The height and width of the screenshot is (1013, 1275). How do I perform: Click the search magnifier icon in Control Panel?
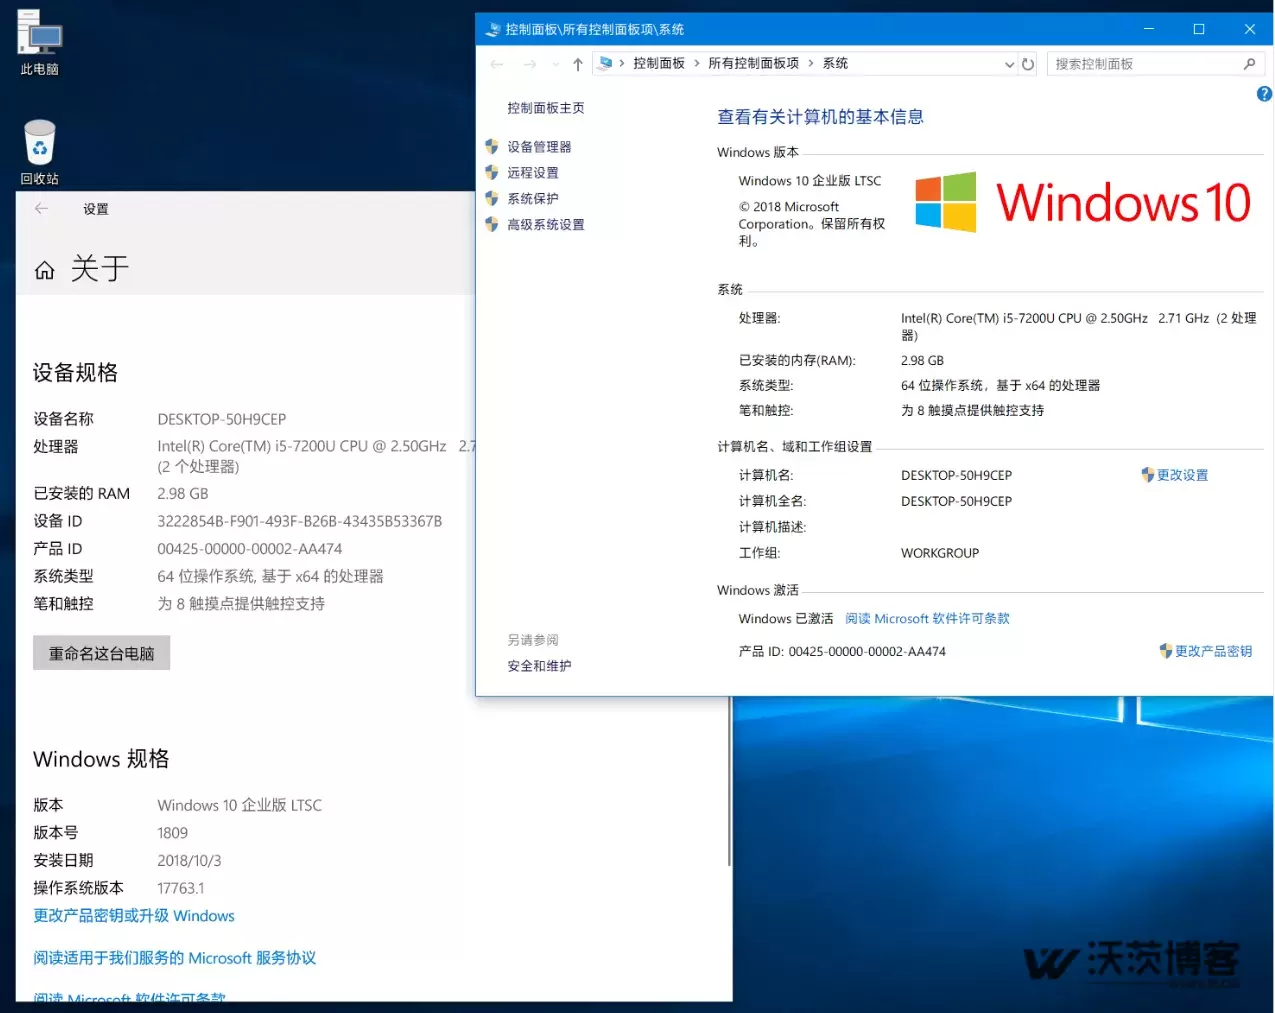pos(1249,64)
